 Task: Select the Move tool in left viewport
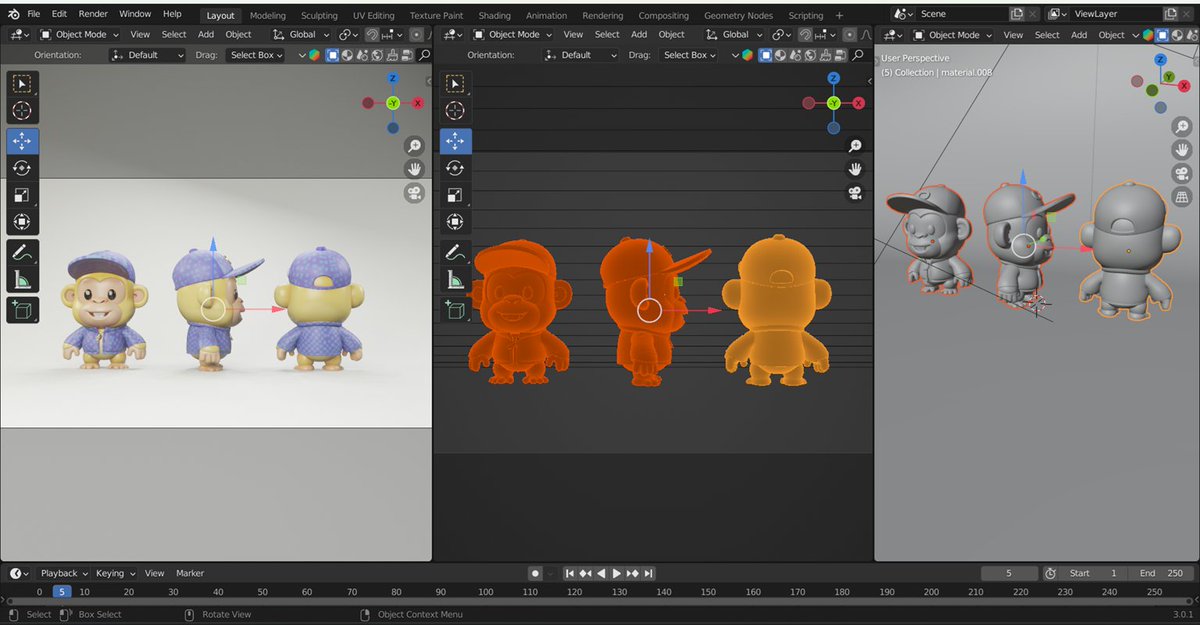22,141
